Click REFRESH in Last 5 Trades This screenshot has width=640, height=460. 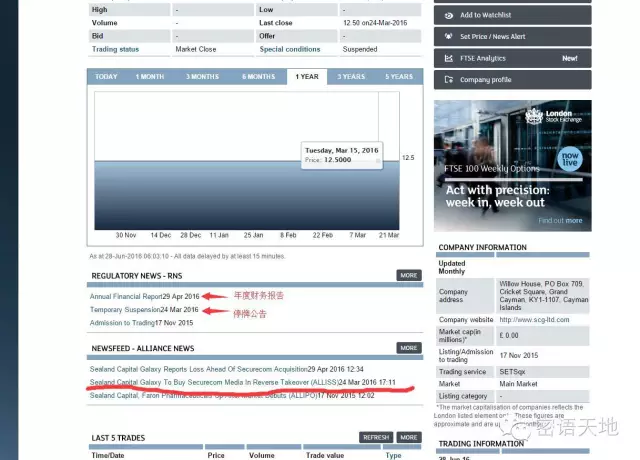(376, 438)
